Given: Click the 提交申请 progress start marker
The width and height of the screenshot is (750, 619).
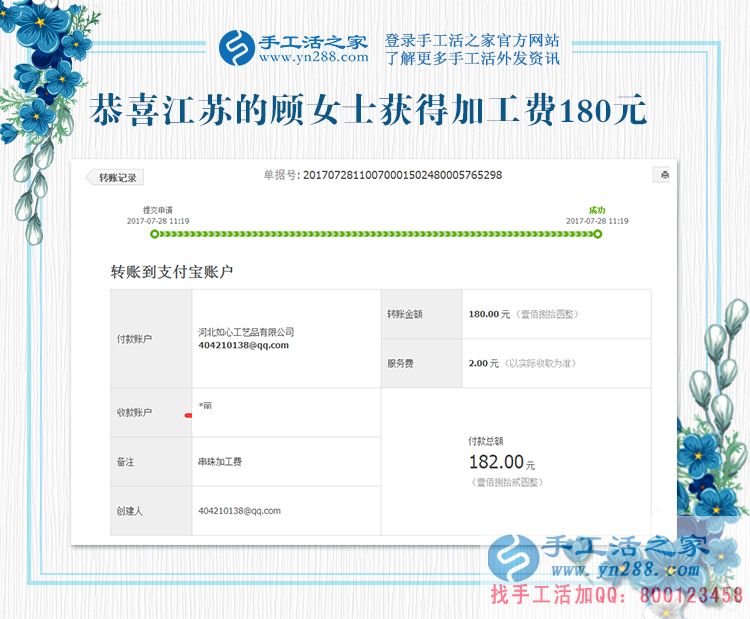Looking at the screenshot, I should (x=154, y=234).
